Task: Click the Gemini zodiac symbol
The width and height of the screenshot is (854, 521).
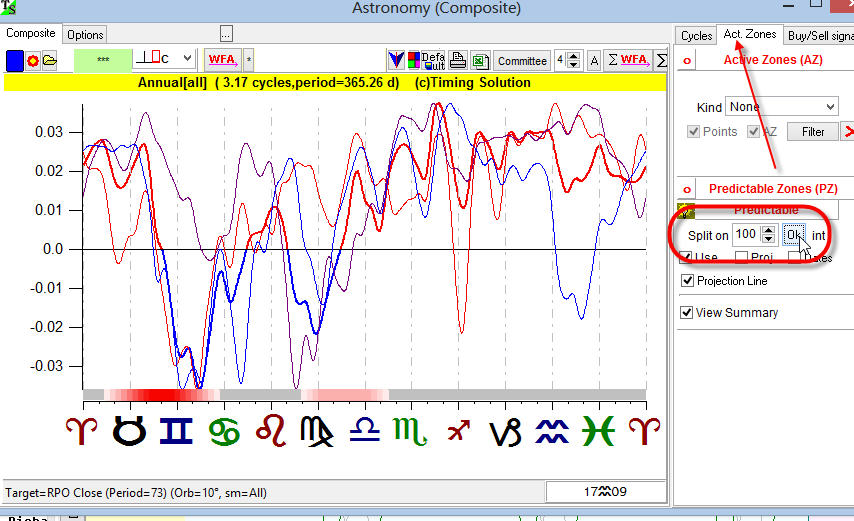Action: point(177,431)
